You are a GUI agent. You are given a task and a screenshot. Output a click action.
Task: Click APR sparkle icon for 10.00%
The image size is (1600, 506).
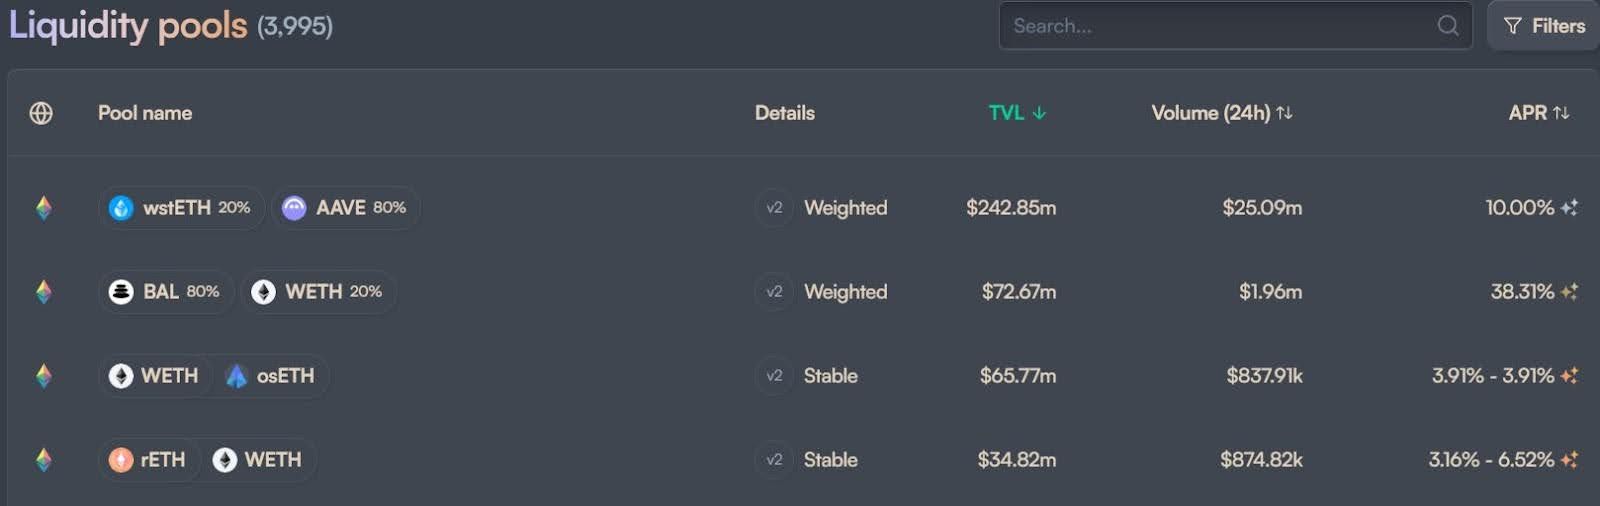[x=1569, y=208]
